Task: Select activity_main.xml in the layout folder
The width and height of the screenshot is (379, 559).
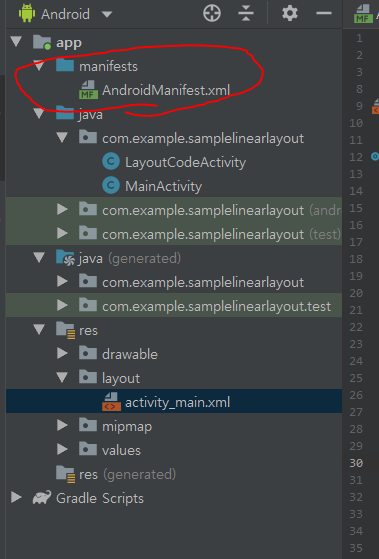Action: pyautogui.click(x=177, y=402)
